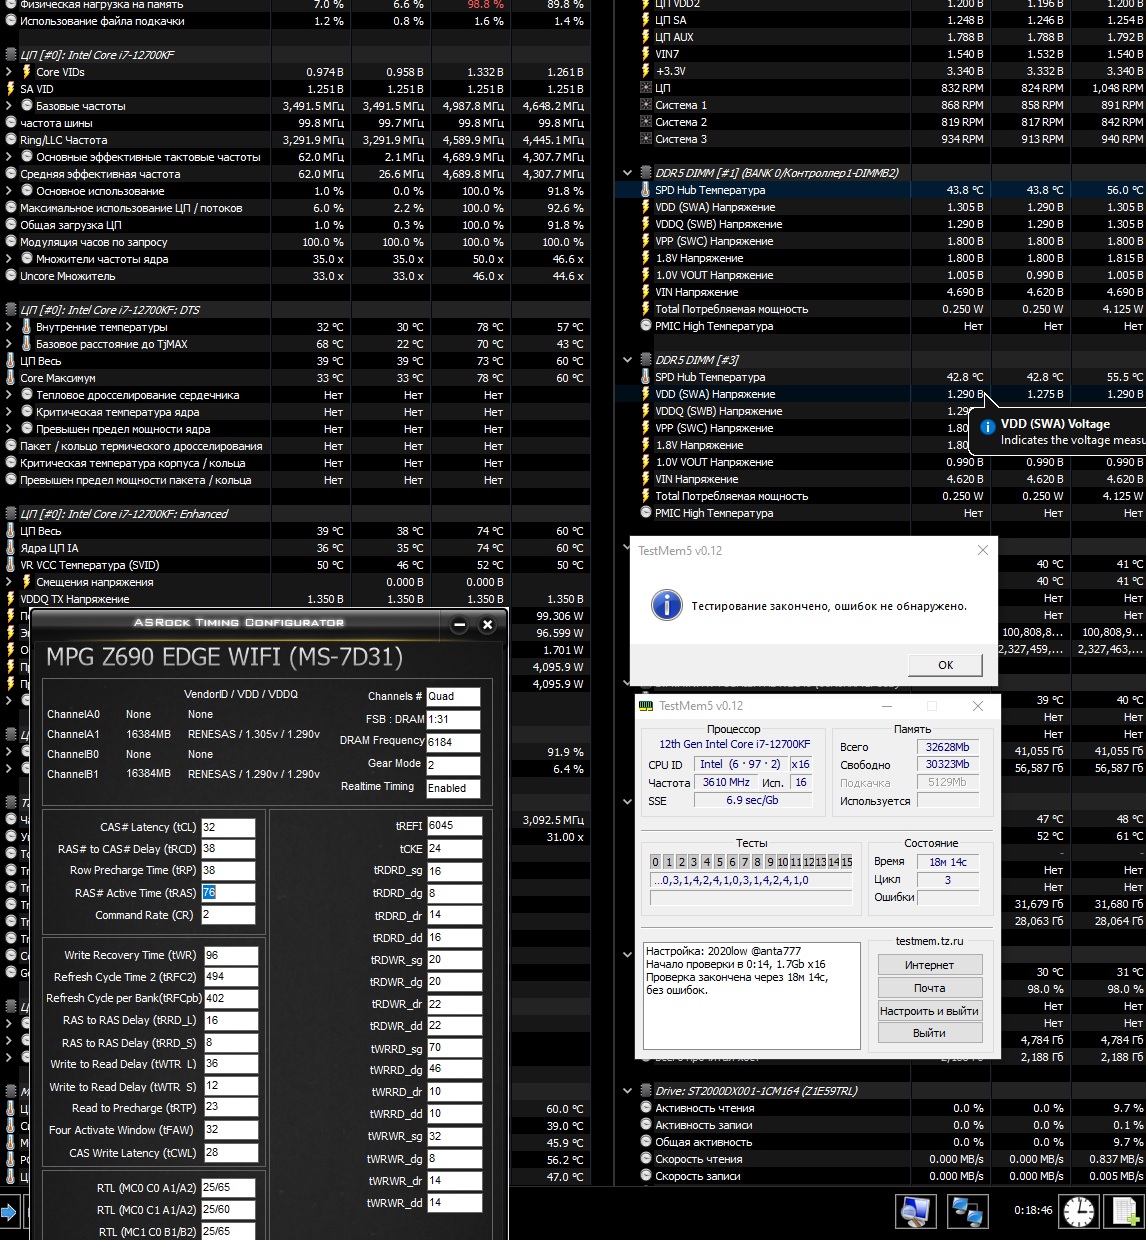
Task: Expand Тепловое дросселирование сердечника row
Action: (x=9, y=395)
